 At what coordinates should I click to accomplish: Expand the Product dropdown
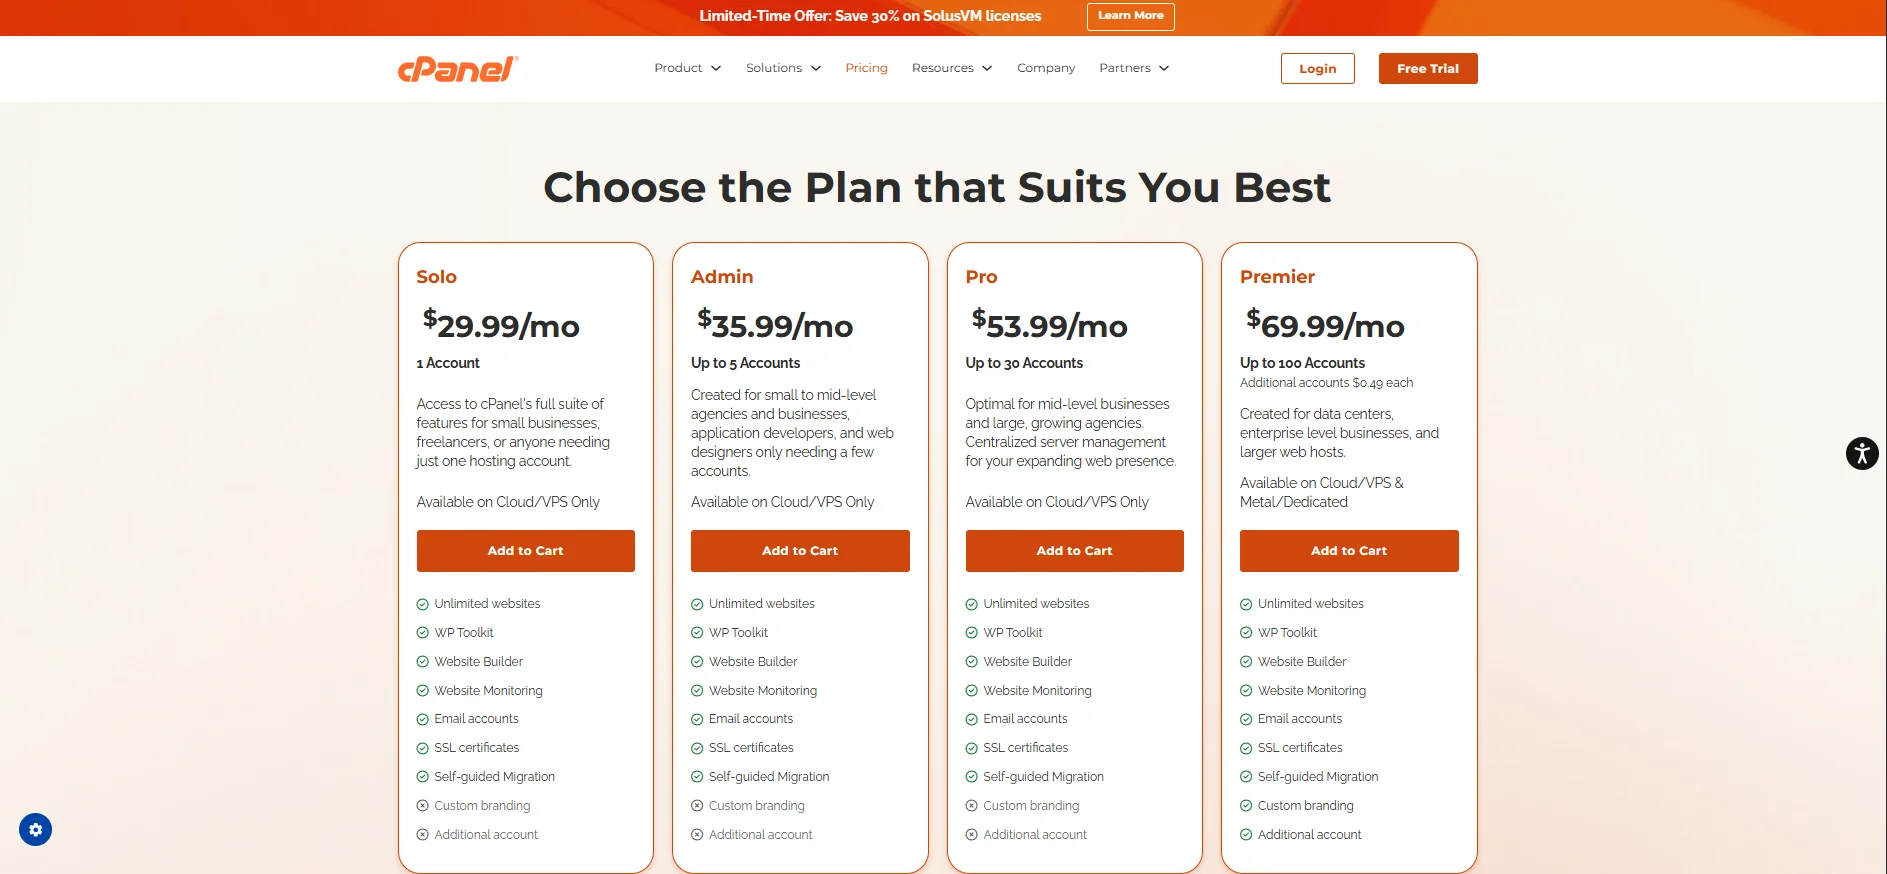click(687, 68)
